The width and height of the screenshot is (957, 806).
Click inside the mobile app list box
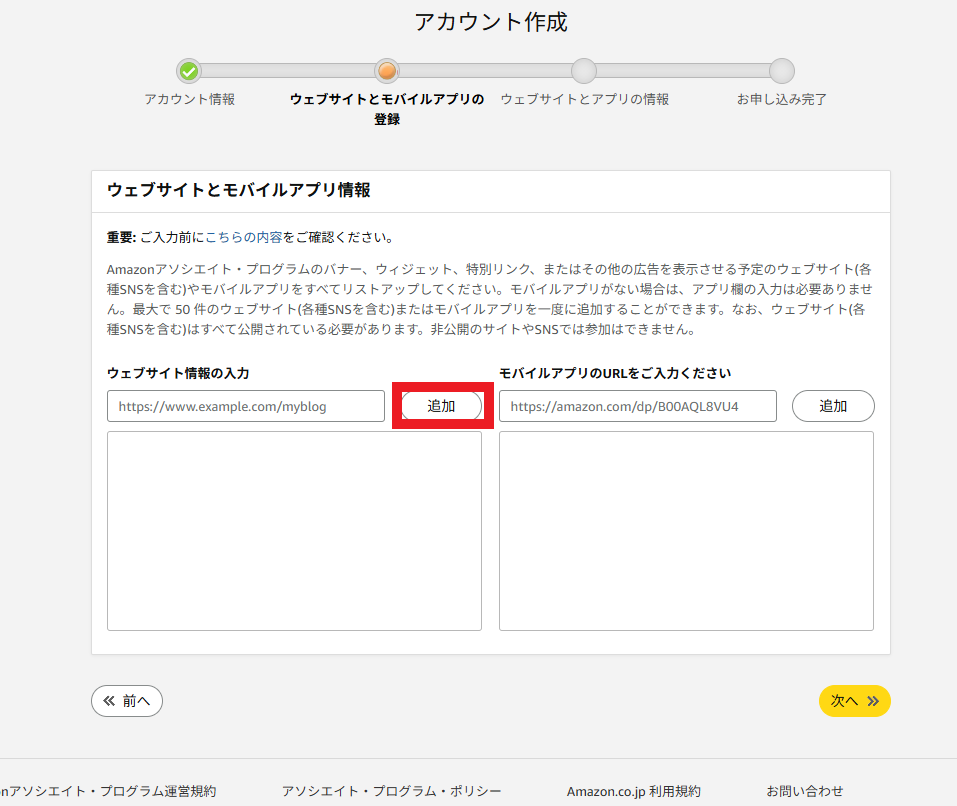pyautogui.click(x=686, y=530)
